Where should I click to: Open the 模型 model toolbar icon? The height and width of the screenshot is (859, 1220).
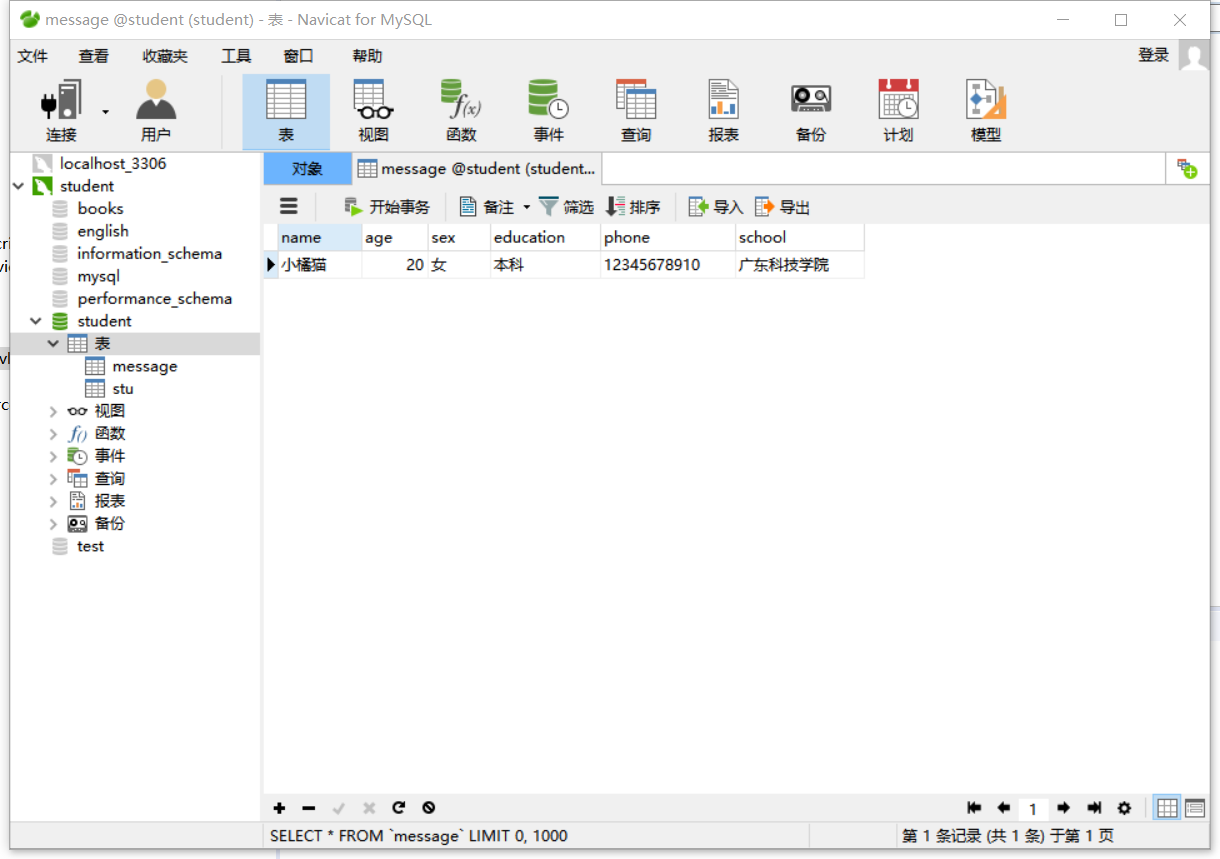(986, 111)
